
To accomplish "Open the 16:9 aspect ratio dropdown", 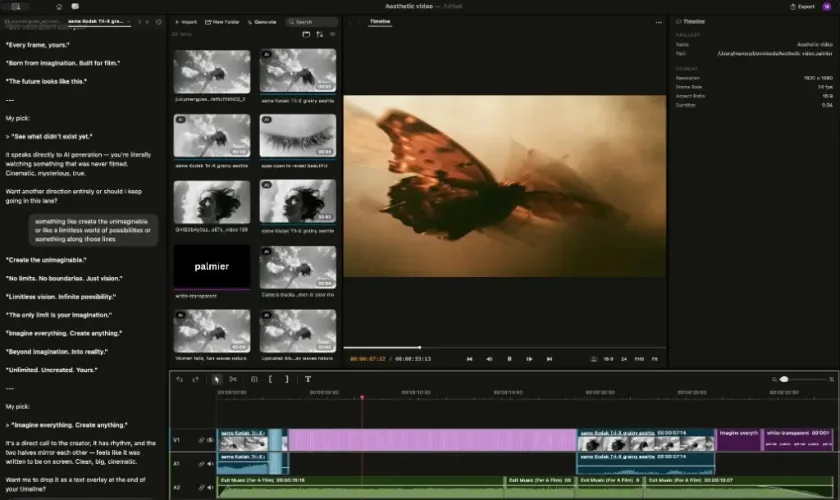I will click(608, 359).
